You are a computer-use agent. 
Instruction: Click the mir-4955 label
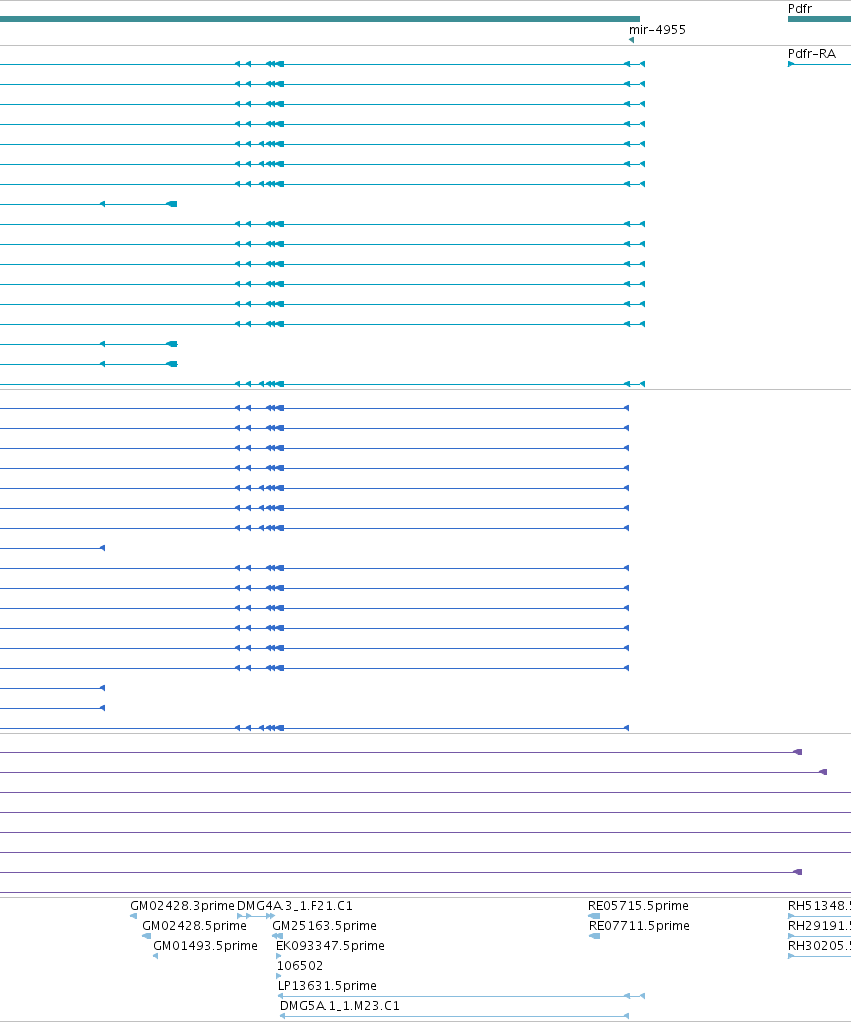[657, 29]
